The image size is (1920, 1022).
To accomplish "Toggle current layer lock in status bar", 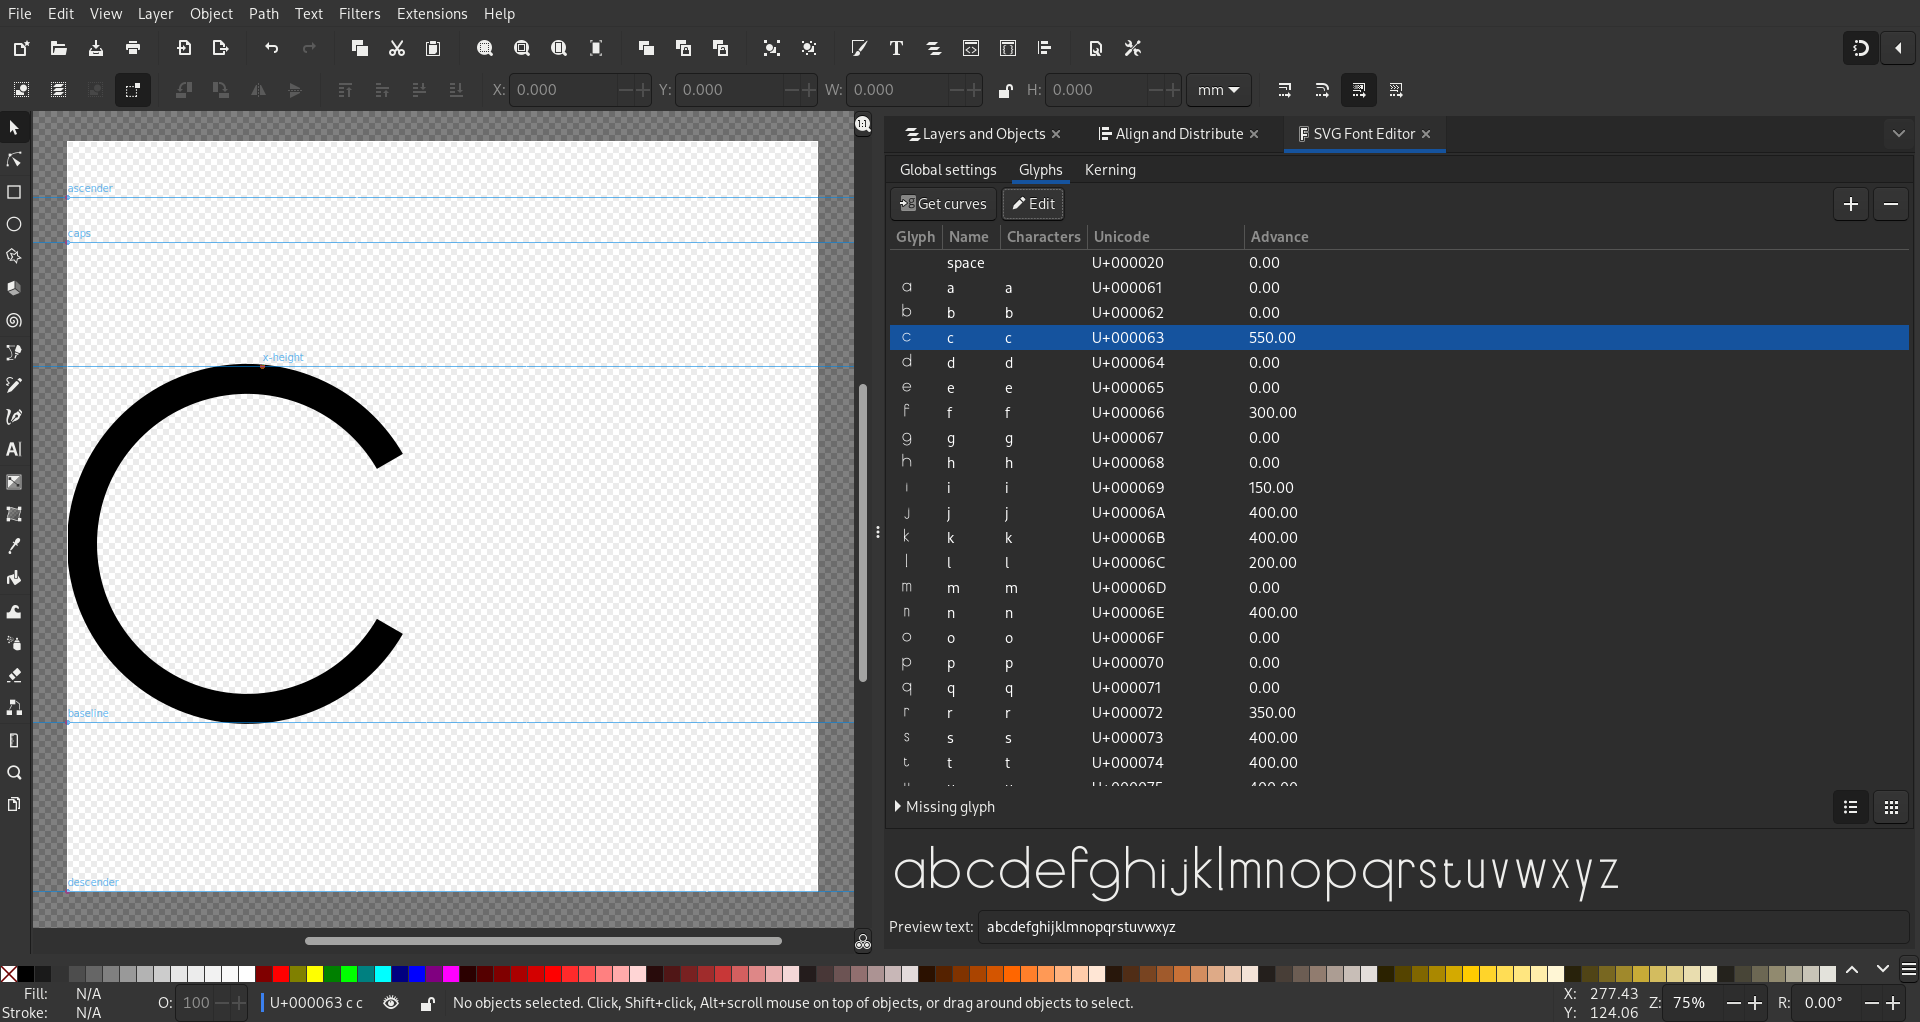I will pyautogui.click(x=427, y=1003).
